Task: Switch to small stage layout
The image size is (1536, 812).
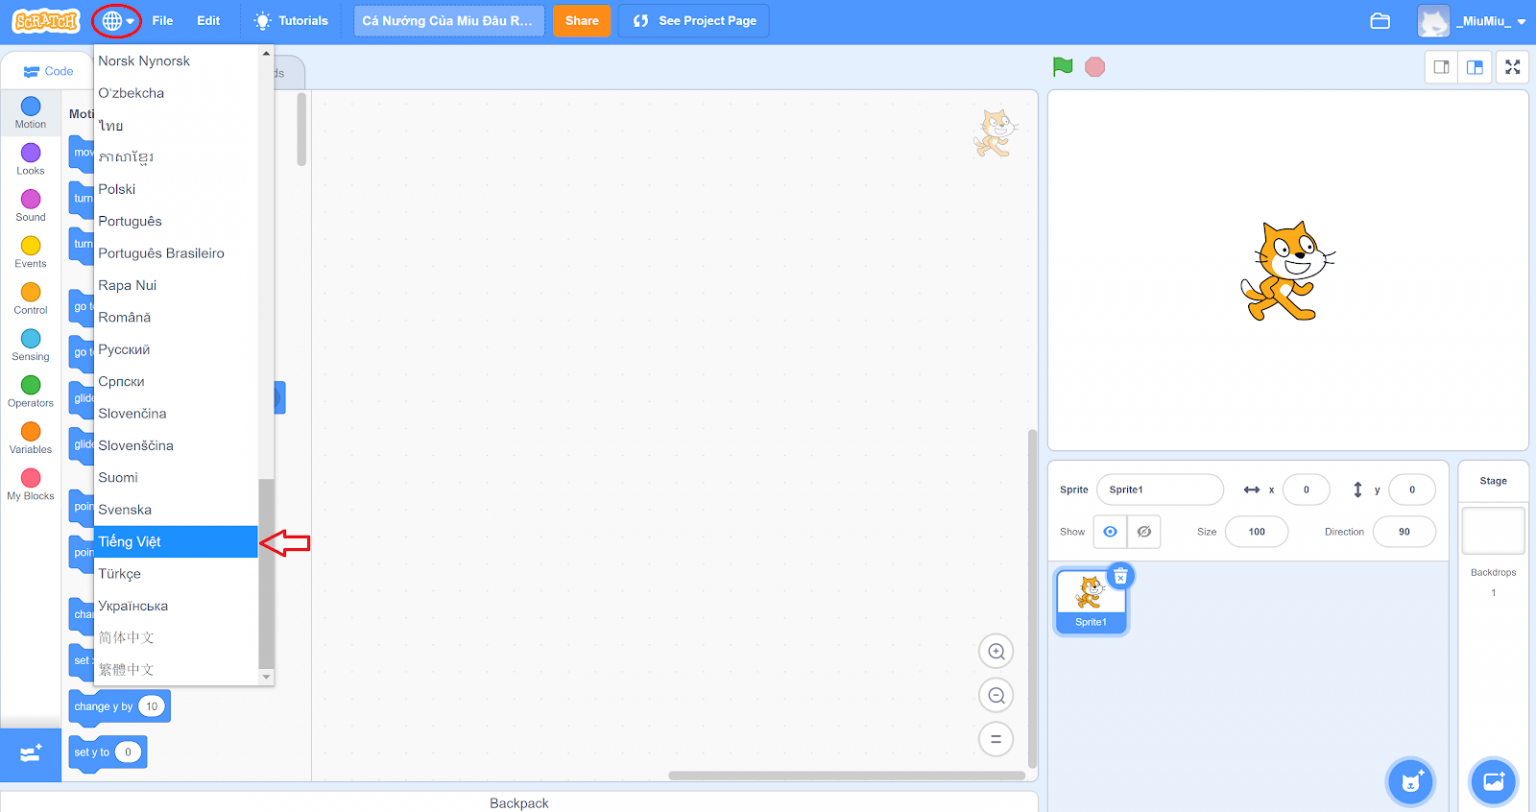Action: [x=1441, y=67]
